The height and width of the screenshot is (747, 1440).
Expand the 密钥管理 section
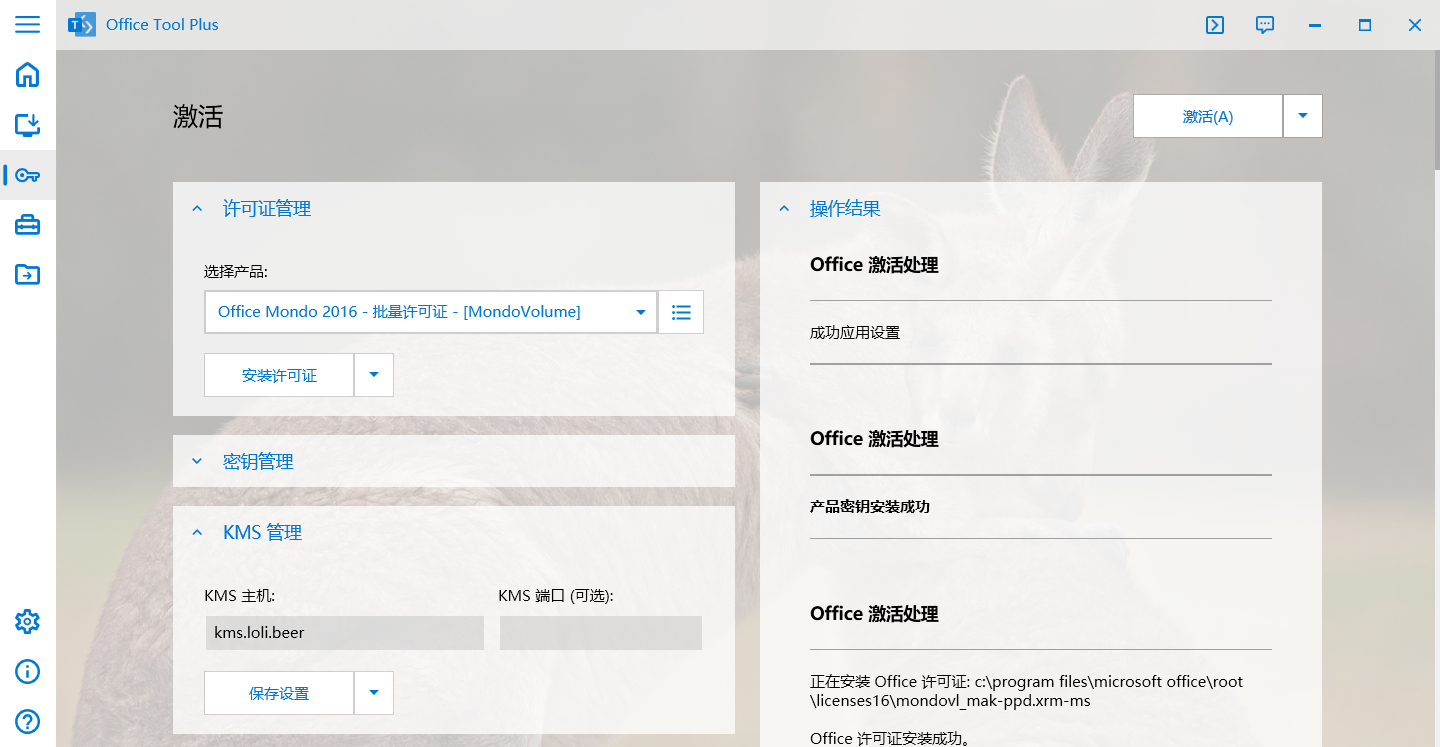(x=197, y=461)
